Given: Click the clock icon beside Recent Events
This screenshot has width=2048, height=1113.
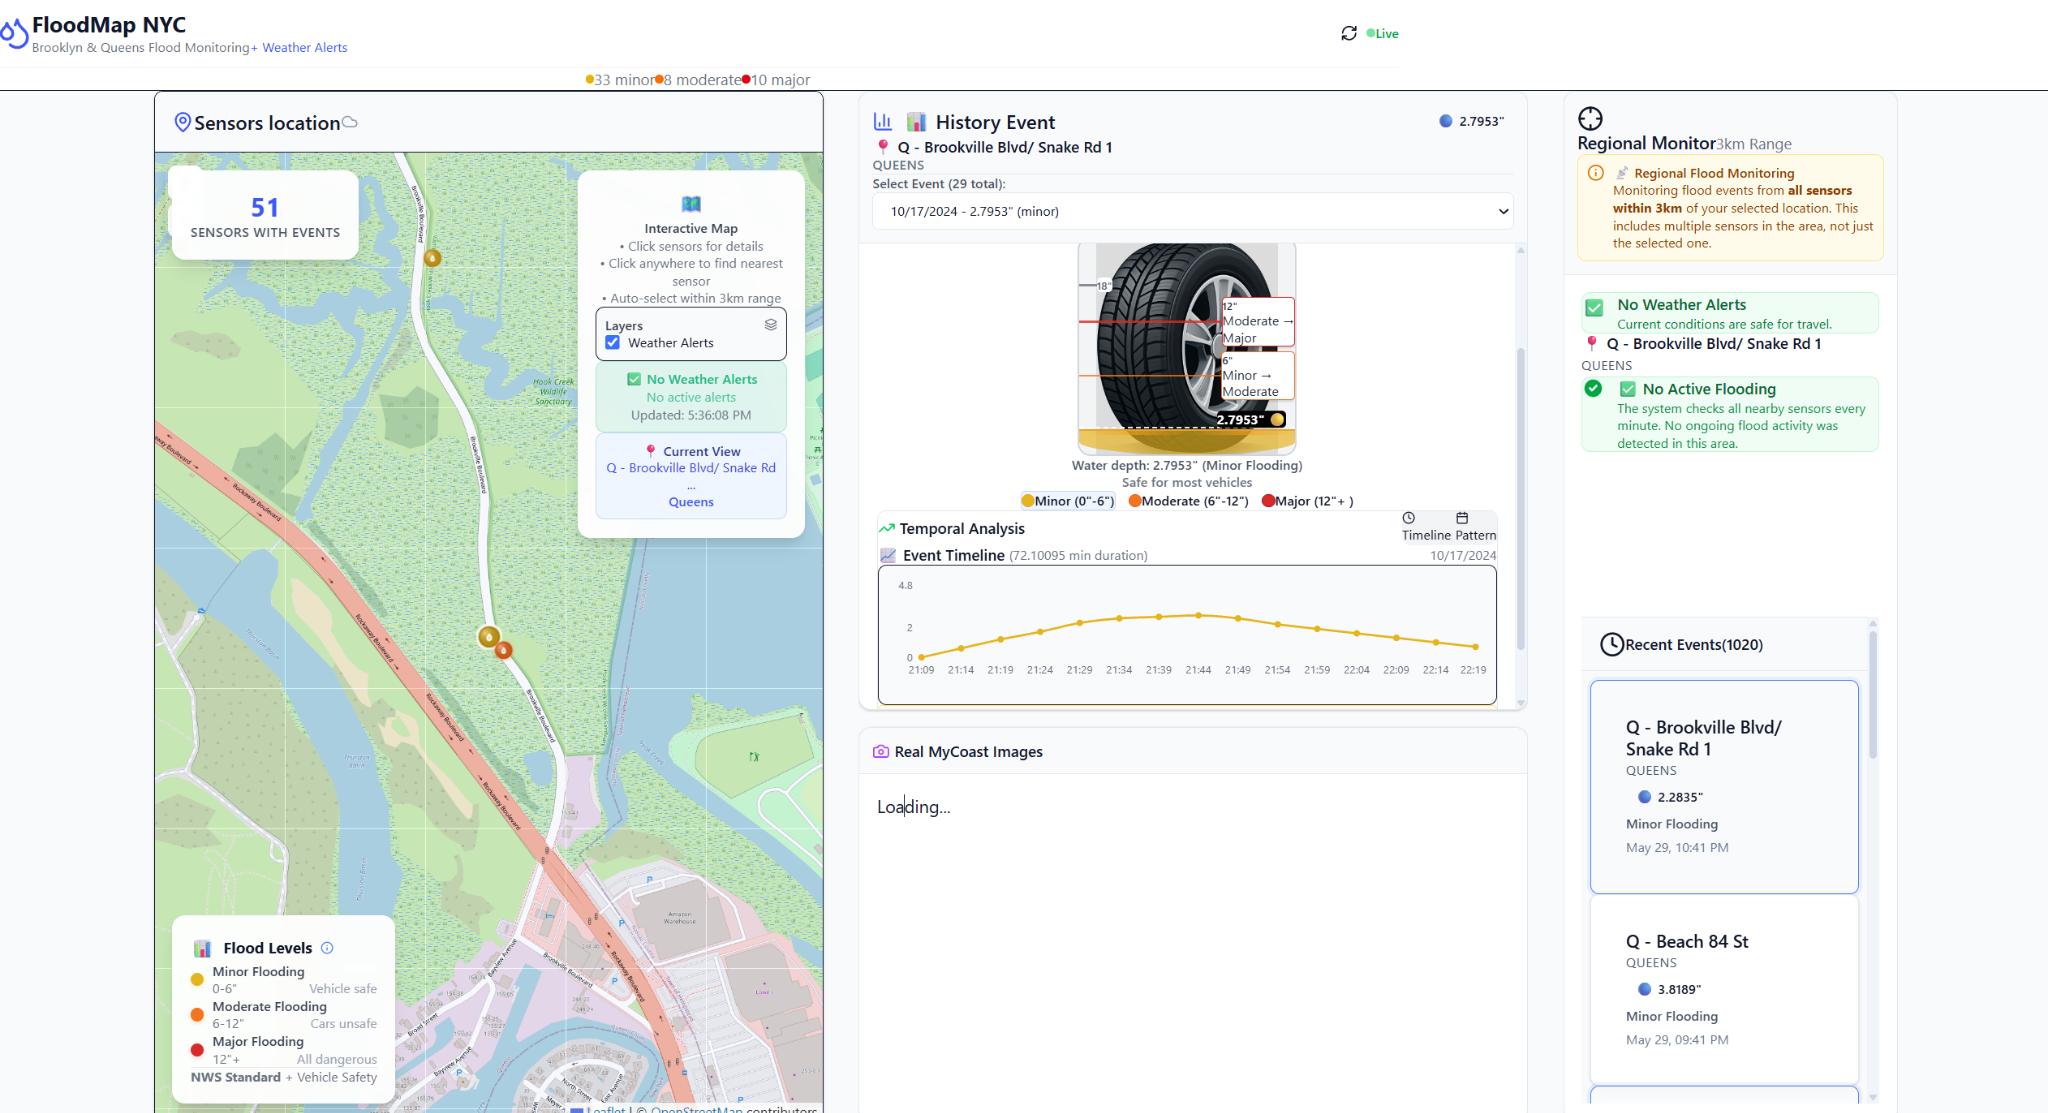Looking at the screenshot, I should click(x=1612, y=645).
